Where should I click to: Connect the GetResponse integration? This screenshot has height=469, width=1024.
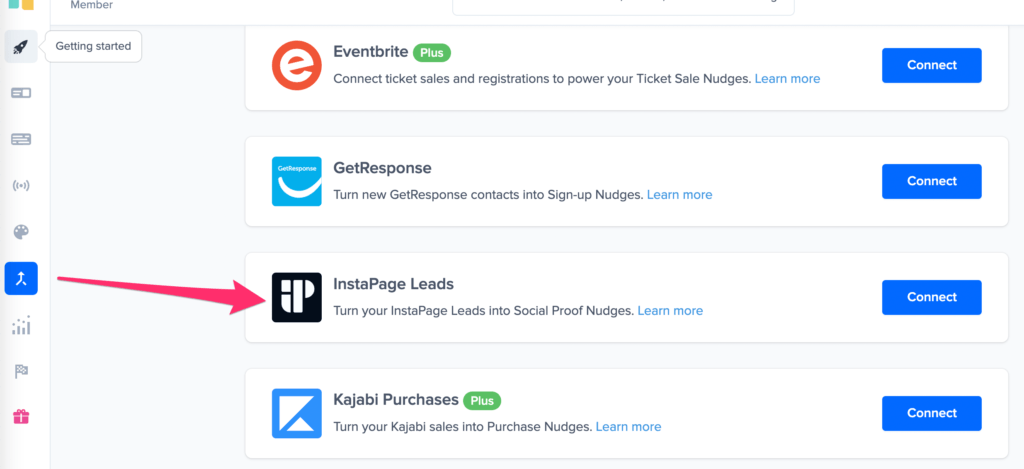pyautogui.click(x=931, y=181)
